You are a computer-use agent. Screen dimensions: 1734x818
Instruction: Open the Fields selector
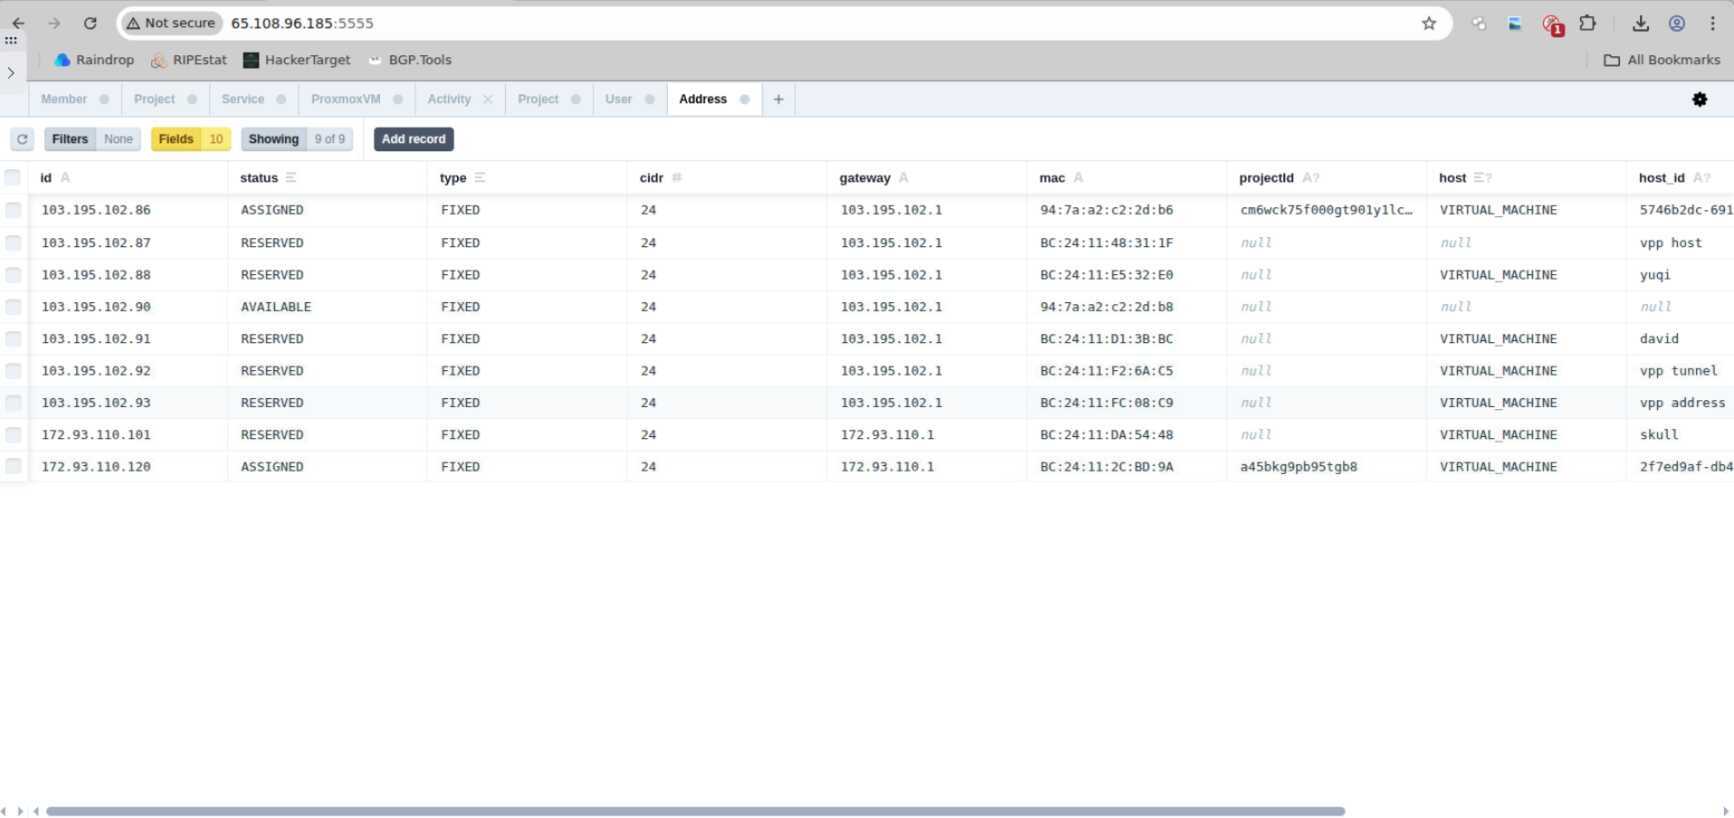click(x=190, y=139)
